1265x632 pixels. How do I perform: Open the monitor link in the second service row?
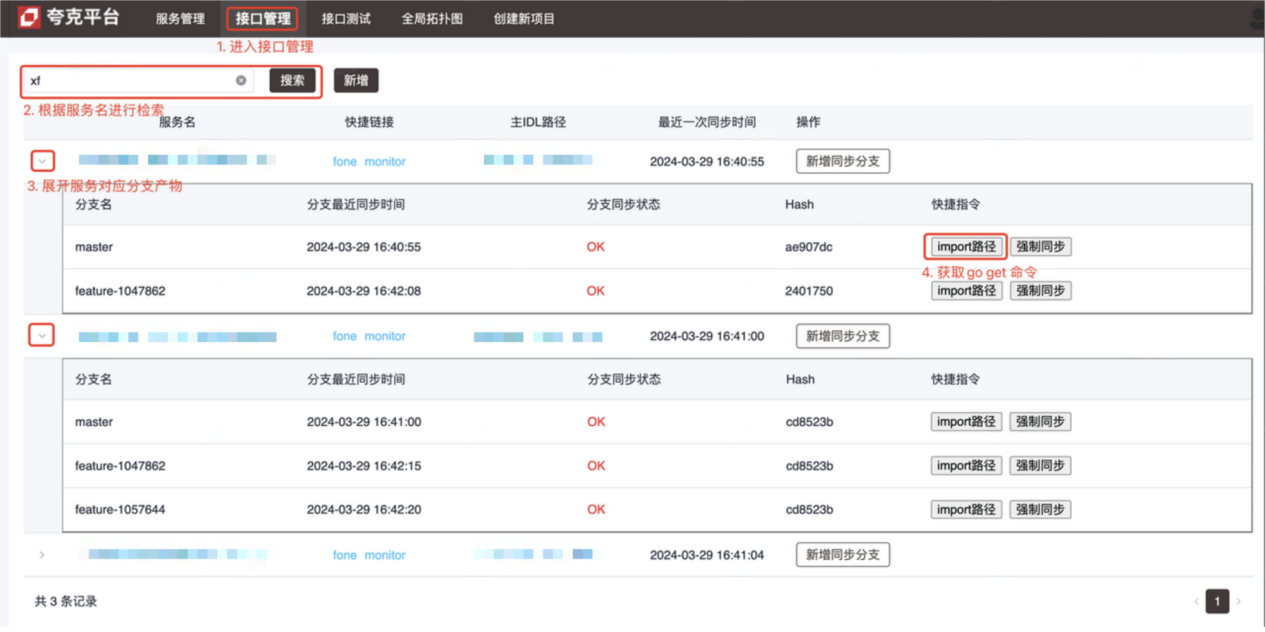click(x=388, y=336)
